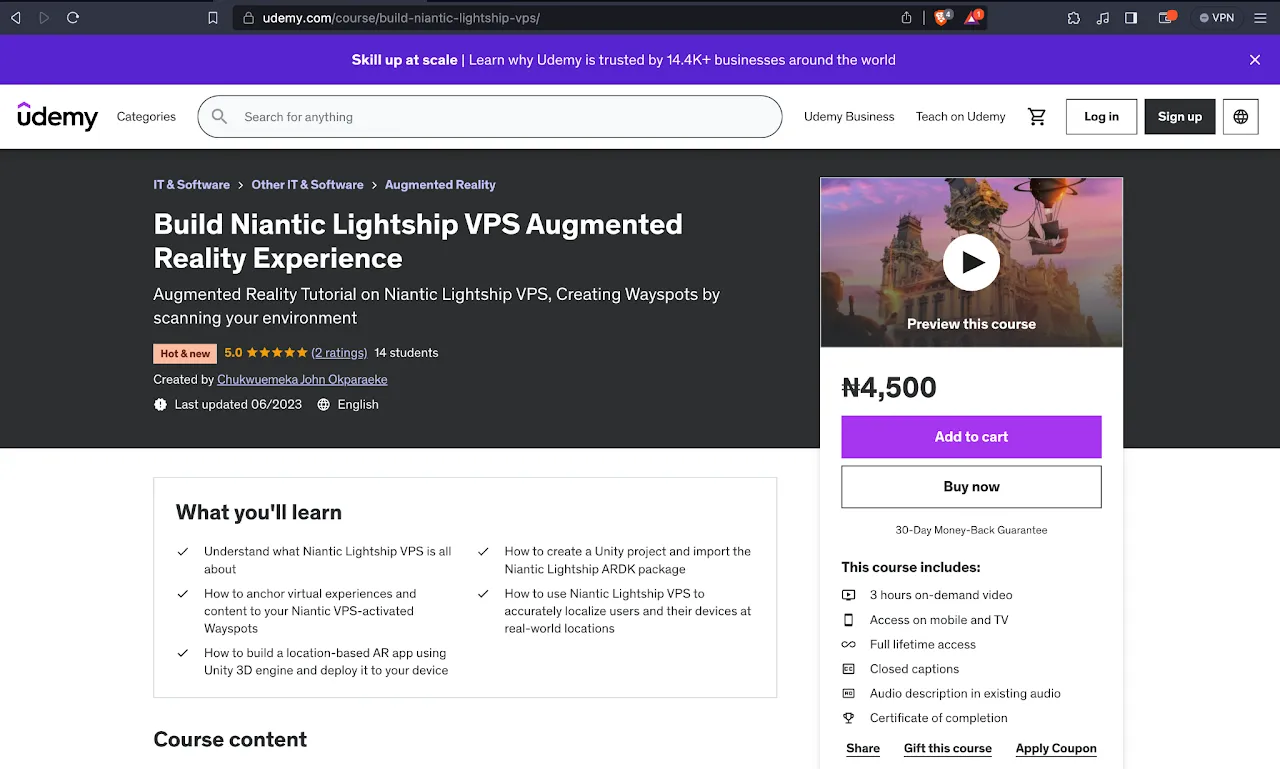This screenshot has height=769, width=1280.
Task: Click "How to create a Unity project" item
Action: pos(628,560)
